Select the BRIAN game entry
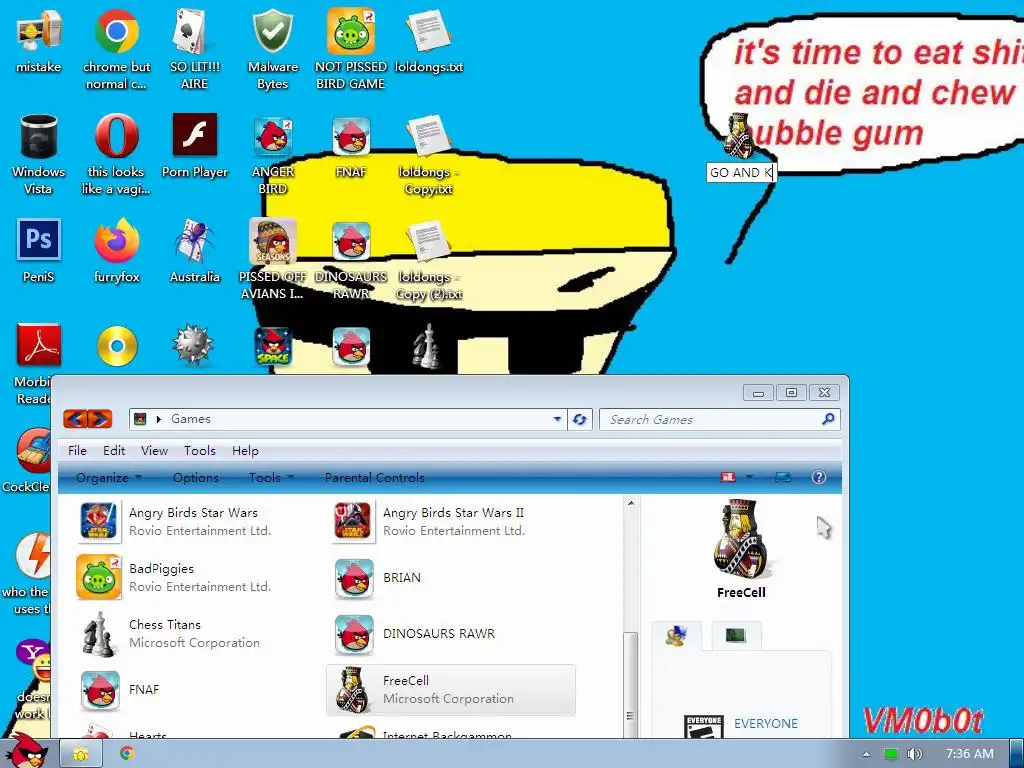Screen dimensions: 1024x768 [x=451, y=577]
